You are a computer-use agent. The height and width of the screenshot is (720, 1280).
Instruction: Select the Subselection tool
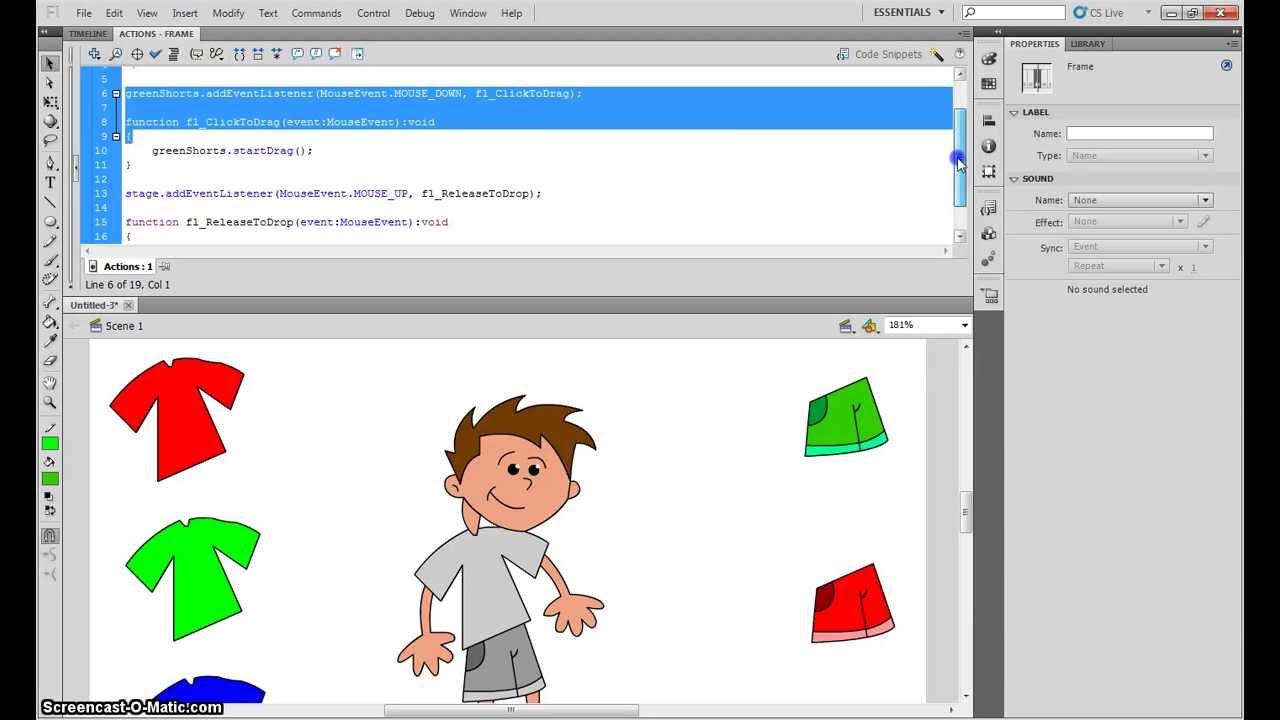(50, 83)
